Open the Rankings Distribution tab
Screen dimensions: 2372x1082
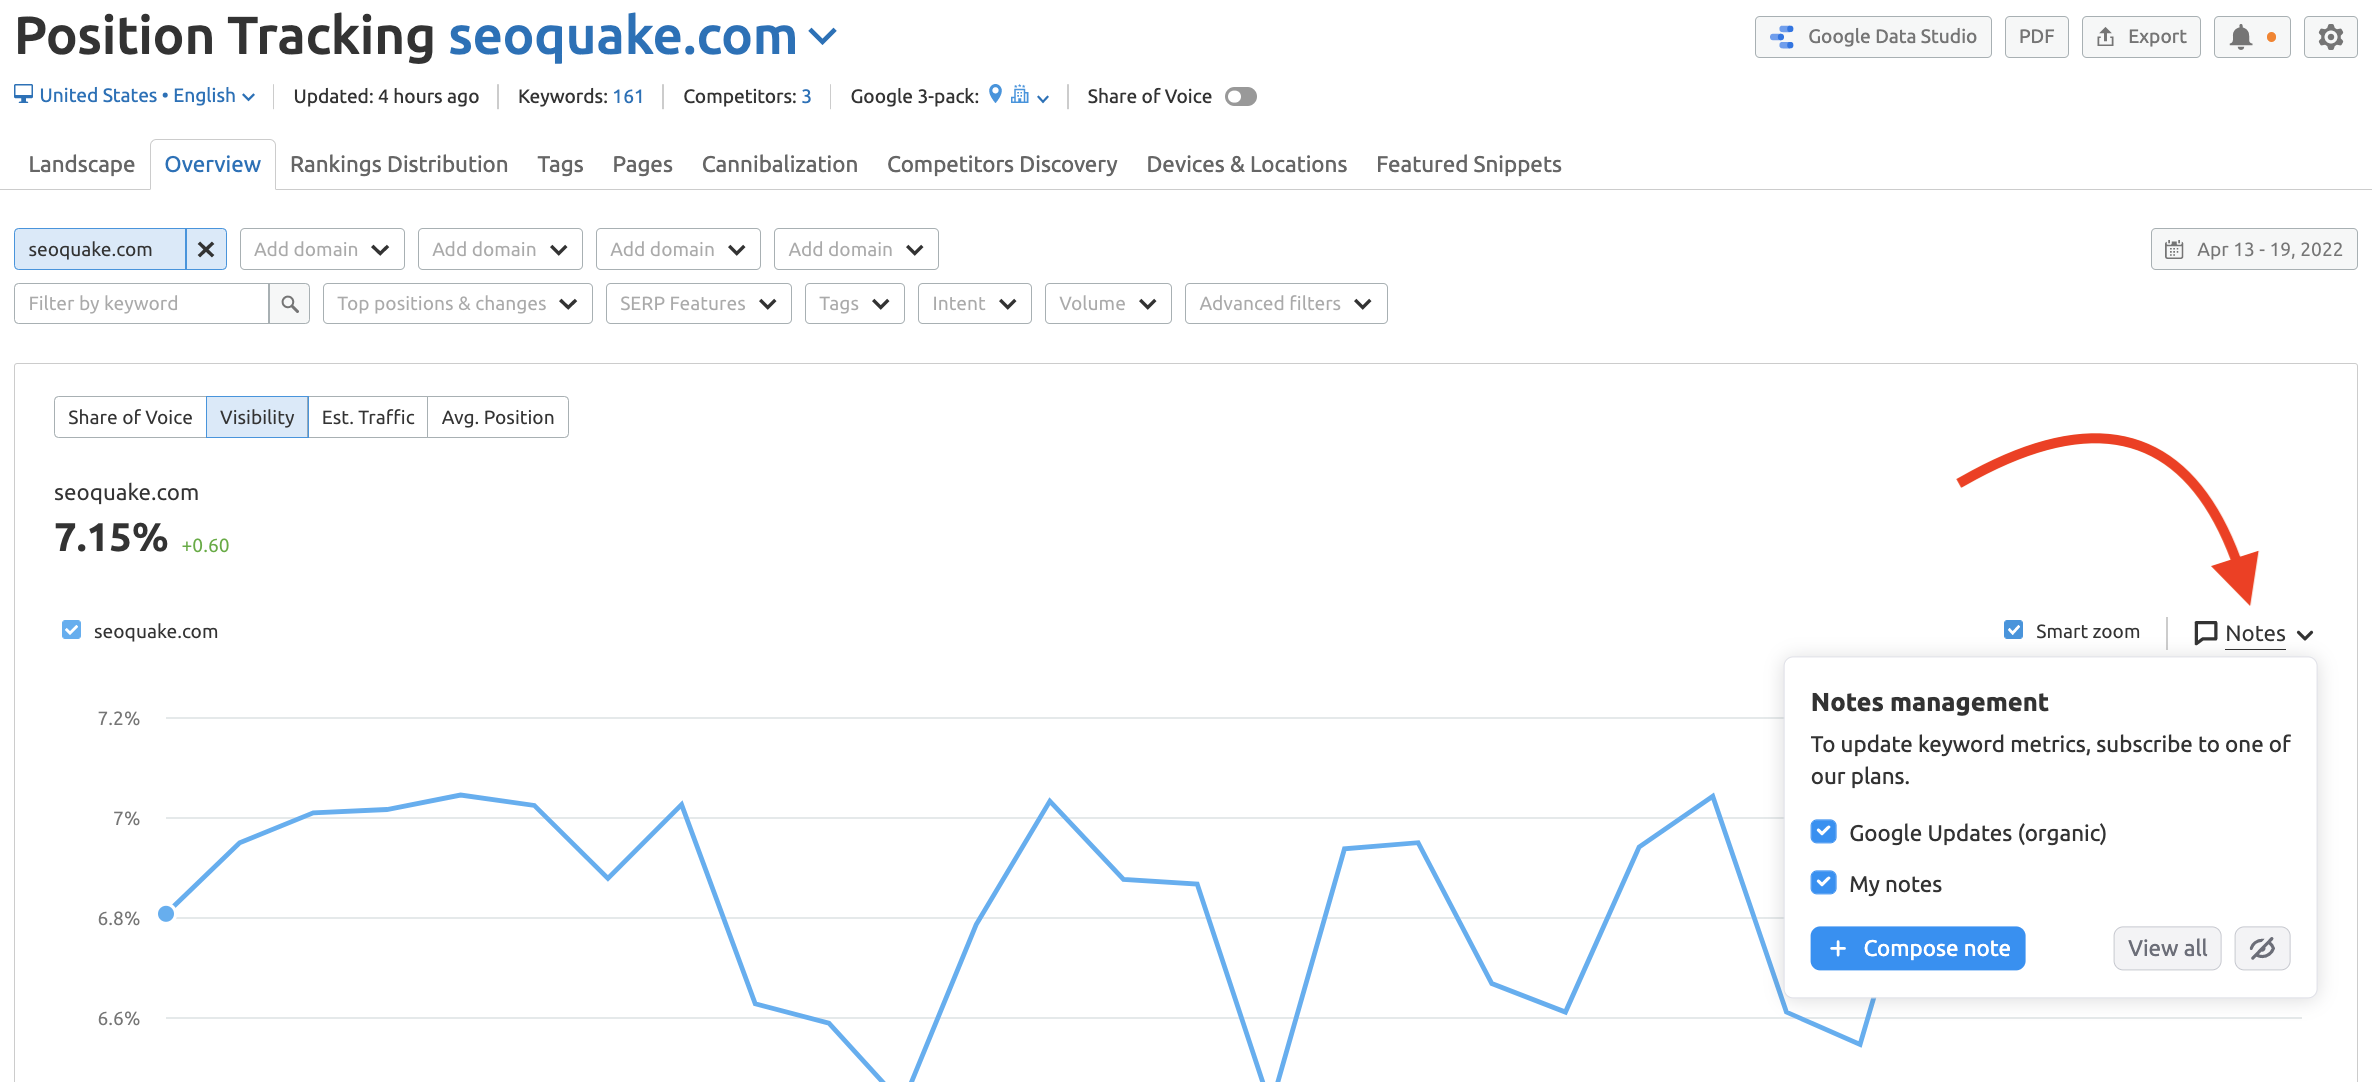pos(399,164)
